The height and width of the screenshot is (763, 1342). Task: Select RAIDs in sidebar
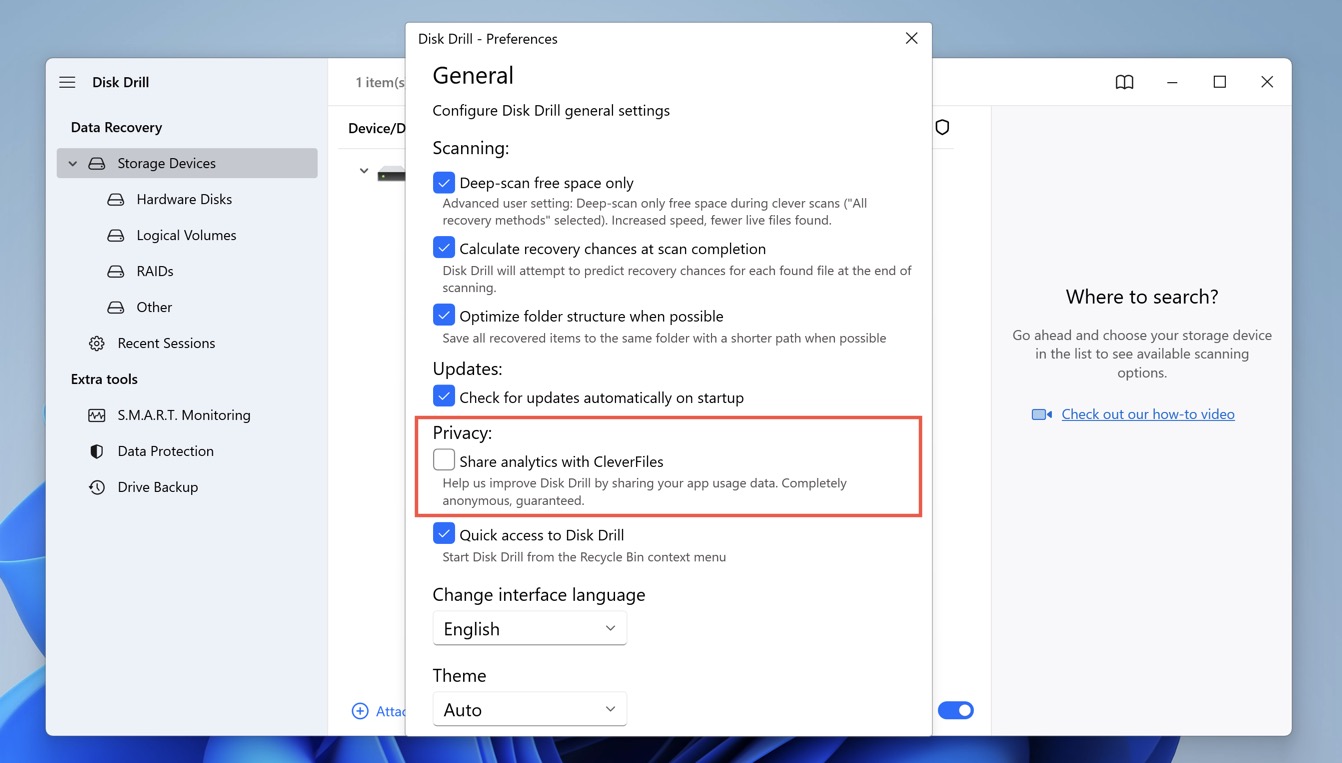(155, 271)
